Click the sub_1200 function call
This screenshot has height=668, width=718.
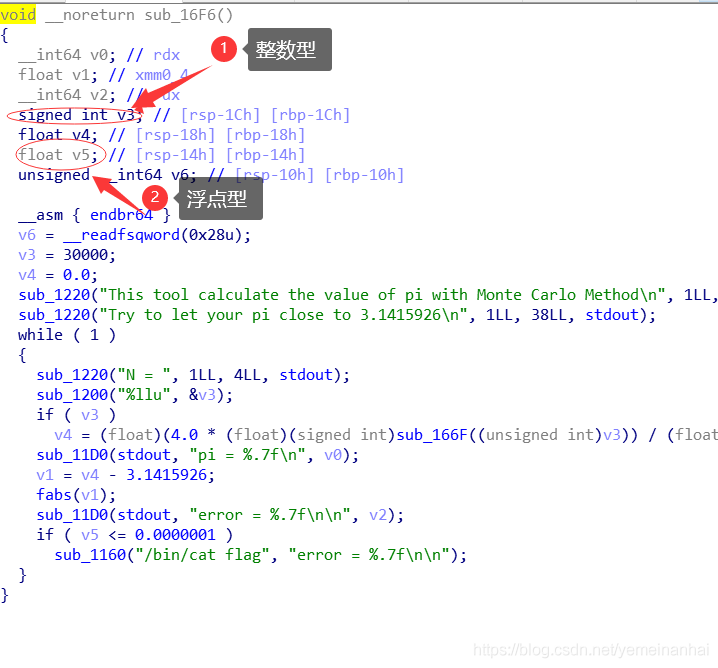[x=72, y=395]
